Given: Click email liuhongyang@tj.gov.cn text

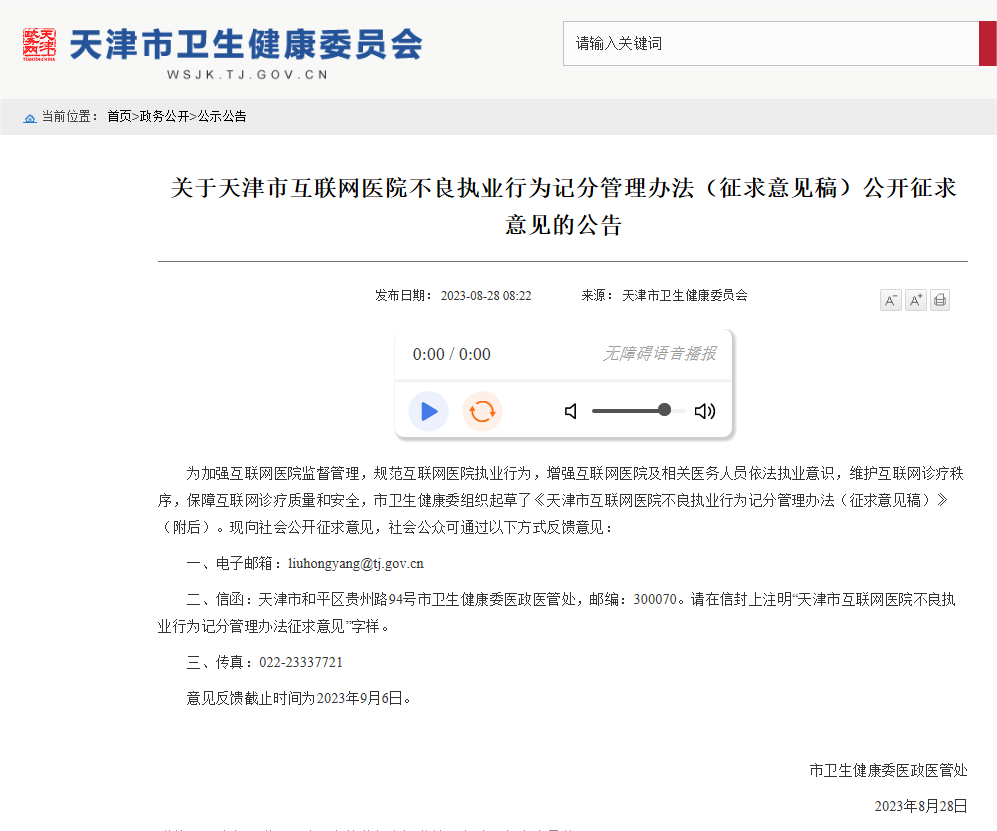Looking at the screenshot, I should point(355,563).
